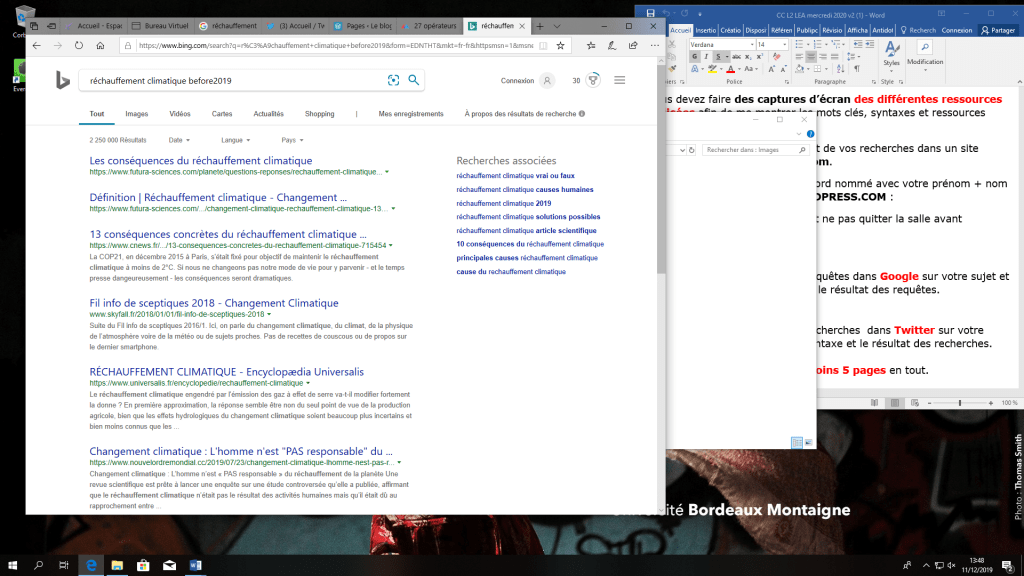The height and width of the screenshot is (576, 1024).
Task: Launch Word from the taskbar
Action: (196, 565)
